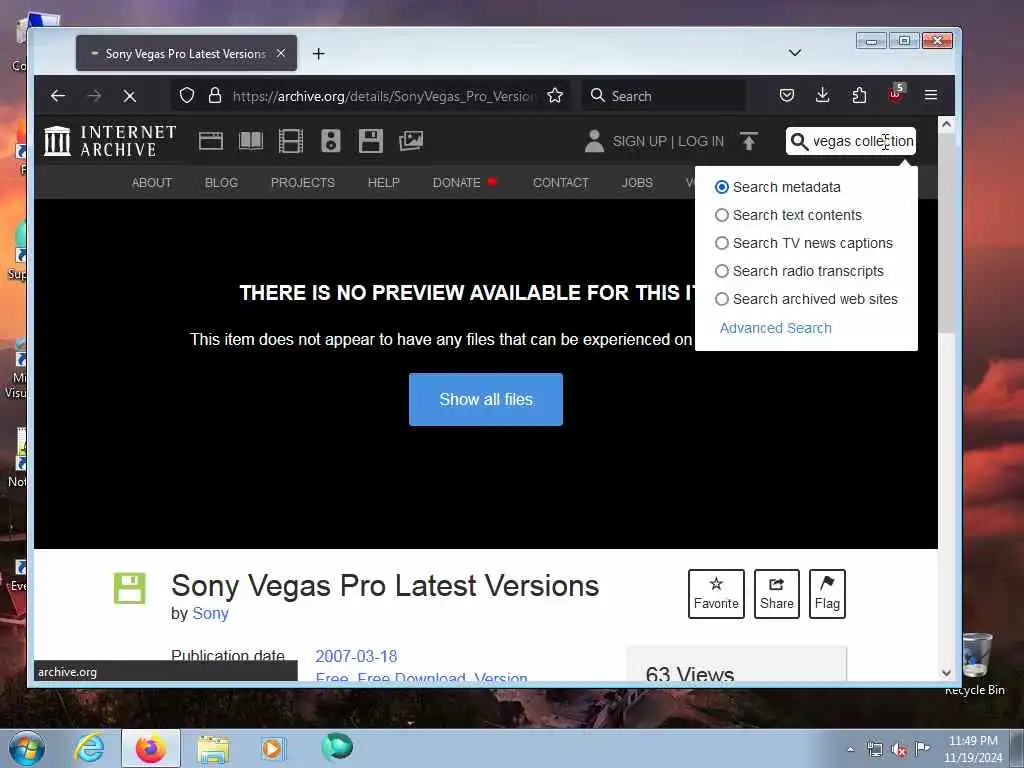Click the Favorite button
The width and height of the screenshot is (1024, 768).
(x=716, y=594)
